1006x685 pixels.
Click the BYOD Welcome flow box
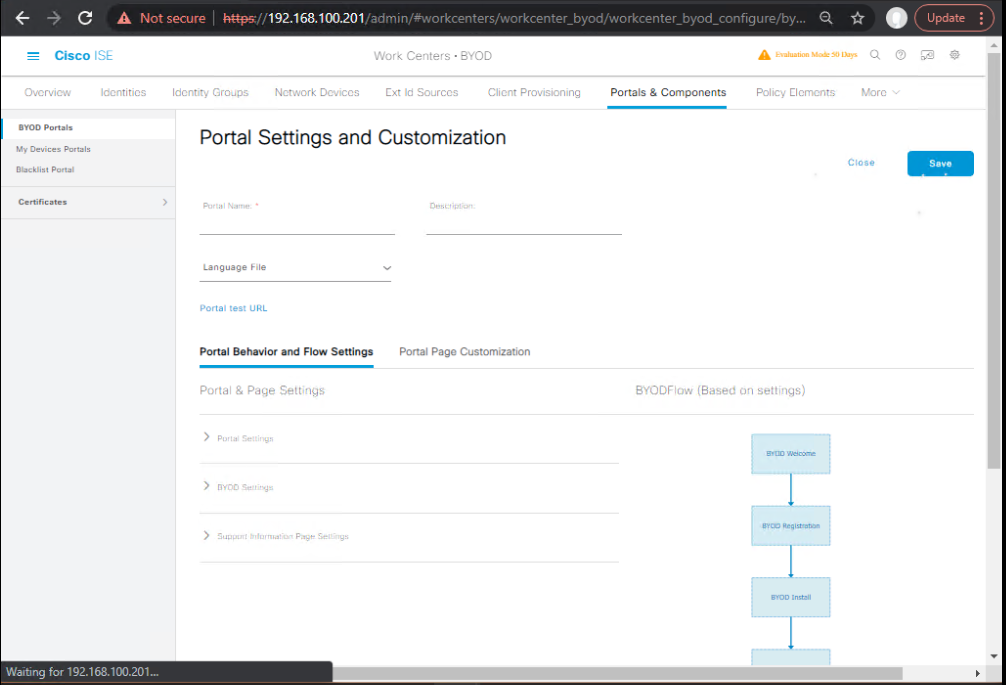[790, 454]
